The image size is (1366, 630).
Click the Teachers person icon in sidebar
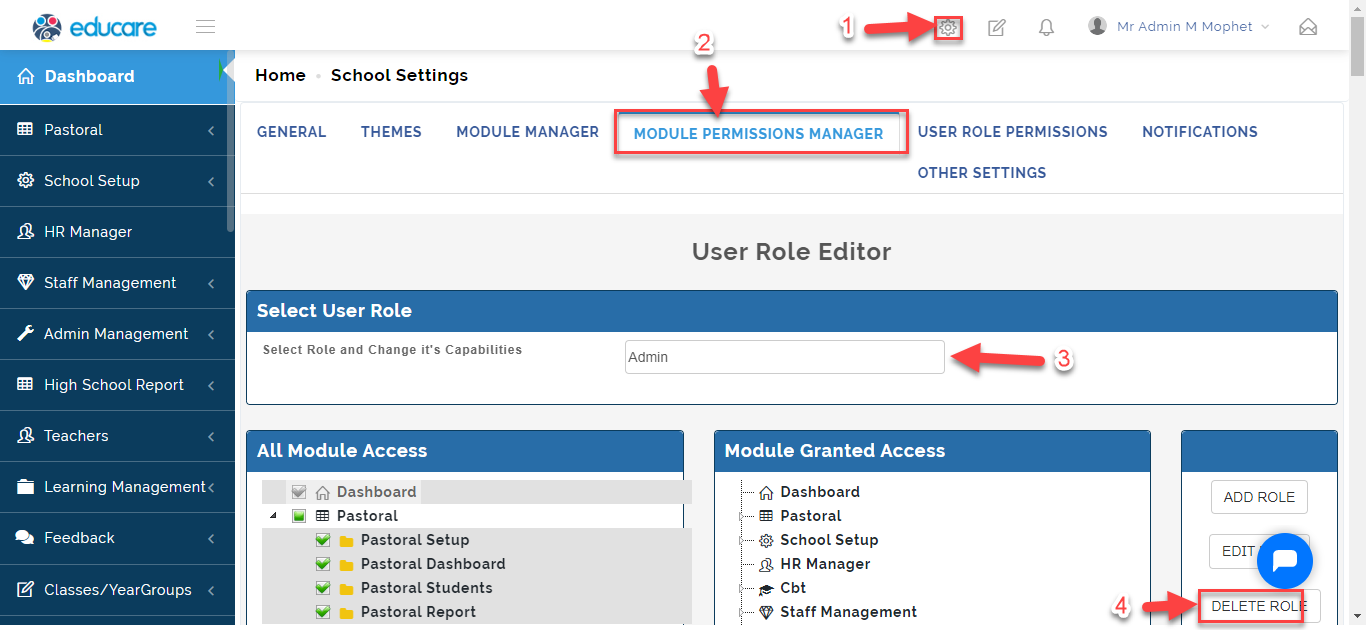(26, 436)
